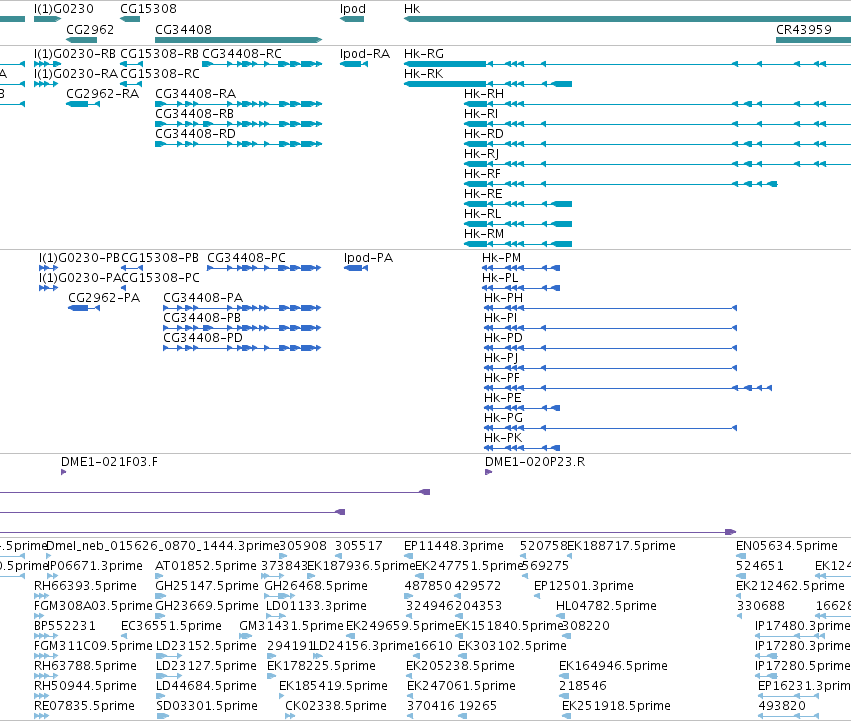Viewport: 851px width, 721px height.
Task: Select the Hk-PM protein label
Action: coord(501,258)
